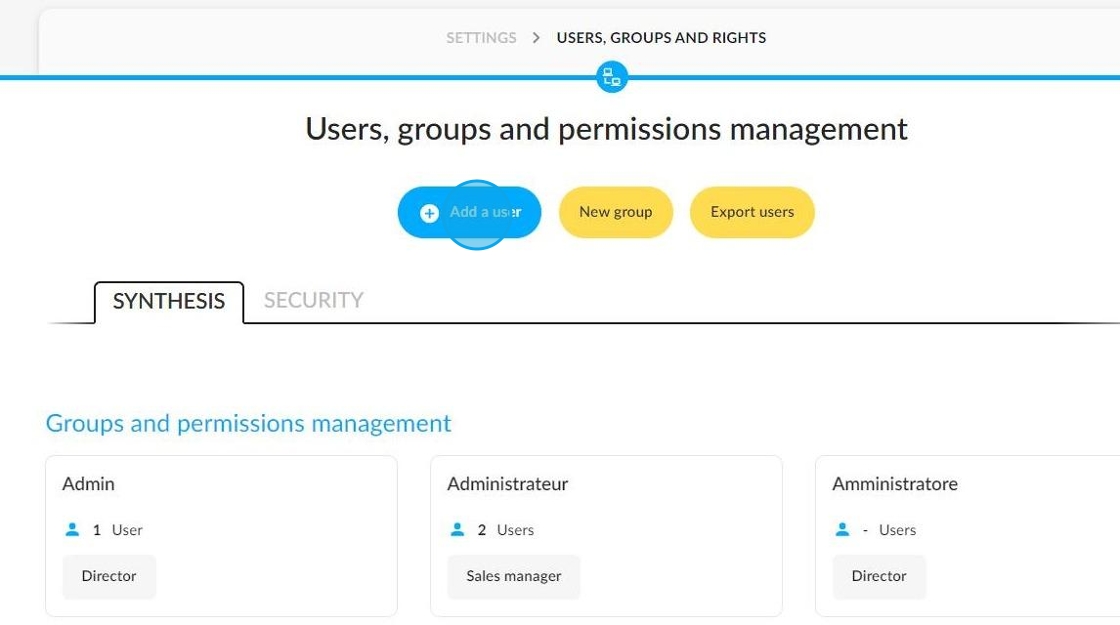
Task: Switch to the Security tab
Action: pyautogui.click(x=314, y=300)
